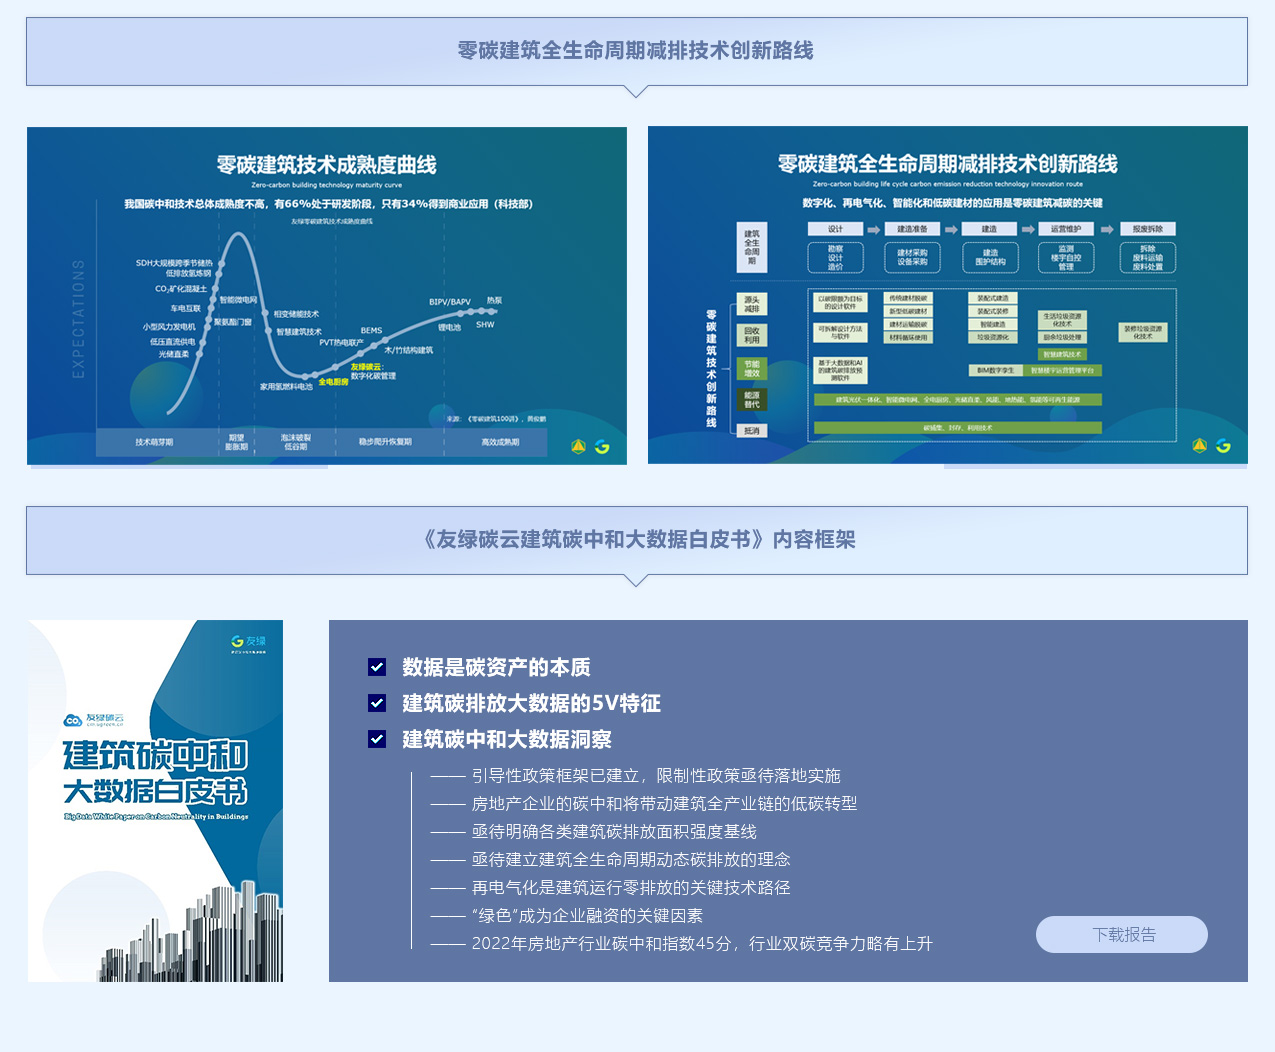The image size is (1275, 1052).
Task: Click the 报废拆除 stage box in the route slide
Action: pyautogui.click(x=1148, y=229)
